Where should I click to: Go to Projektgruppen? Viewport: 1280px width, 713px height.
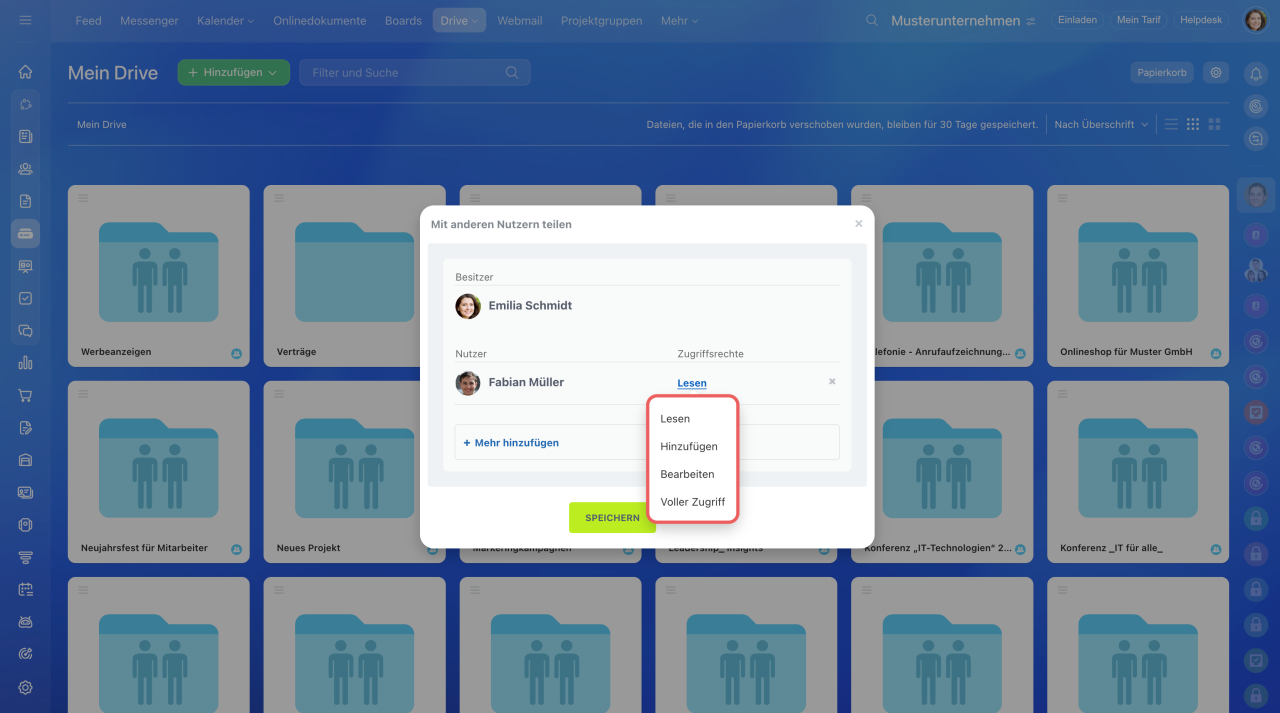(x=602, y=20)
